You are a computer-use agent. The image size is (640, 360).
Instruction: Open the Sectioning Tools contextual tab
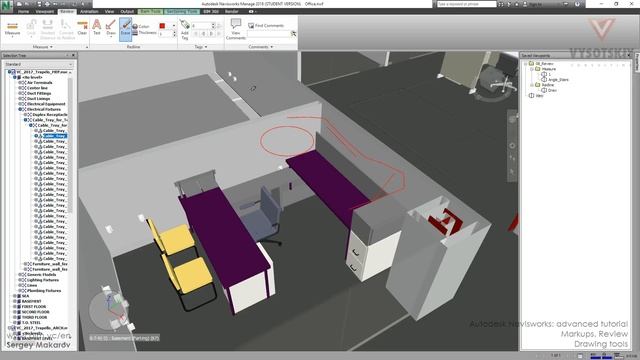click(182, 11)
